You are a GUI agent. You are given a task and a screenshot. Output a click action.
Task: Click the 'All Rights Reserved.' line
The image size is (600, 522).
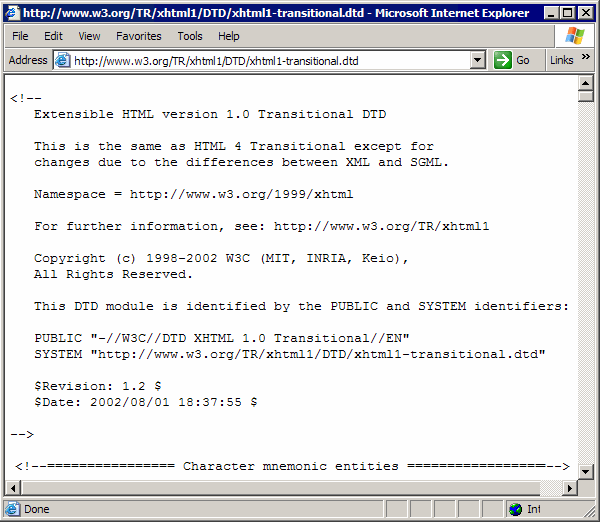coord(113,274)
